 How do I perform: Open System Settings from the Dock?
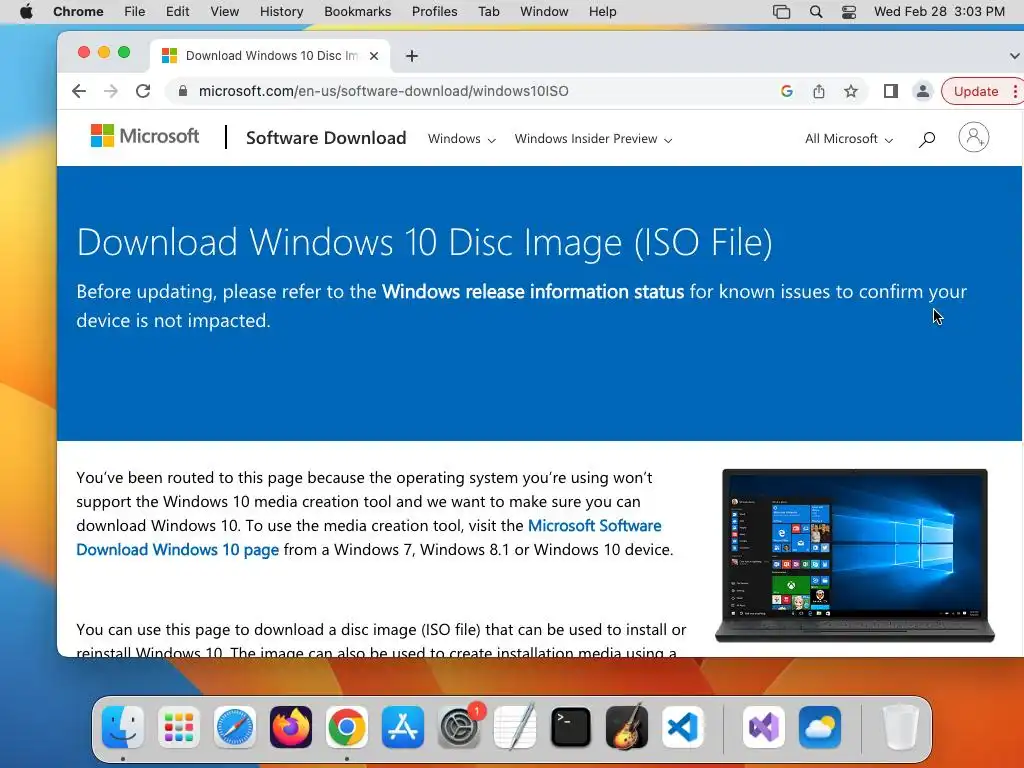point(459,727)
